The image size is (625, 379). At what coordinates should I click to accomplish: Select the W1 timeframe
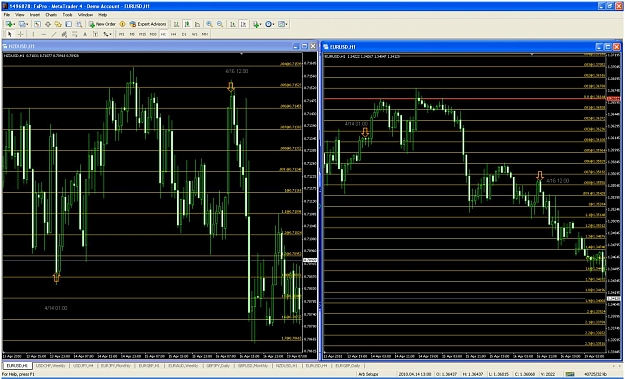[x=195, y=34]
